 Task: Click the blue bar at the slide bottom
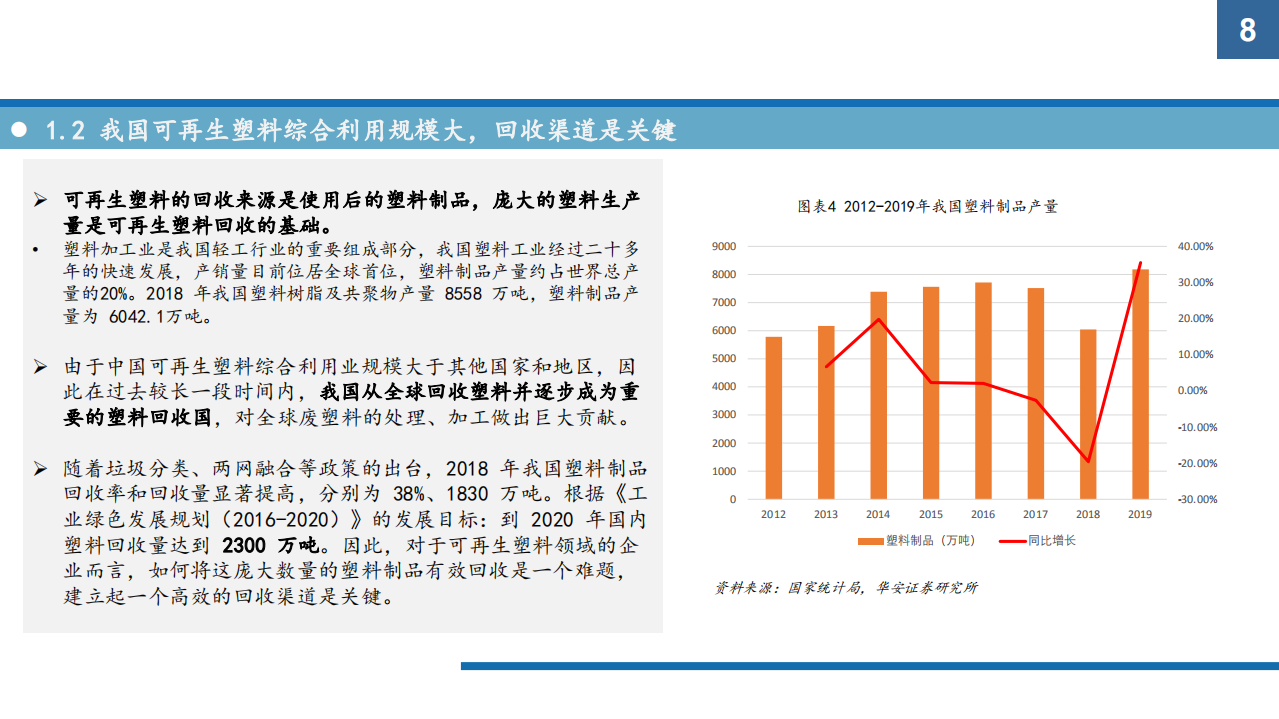860,664
